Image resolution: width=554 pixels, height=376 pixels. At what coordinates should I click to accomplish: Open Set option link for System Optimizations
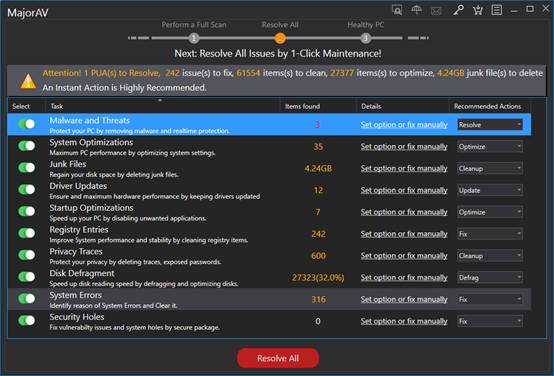(404, 146)
